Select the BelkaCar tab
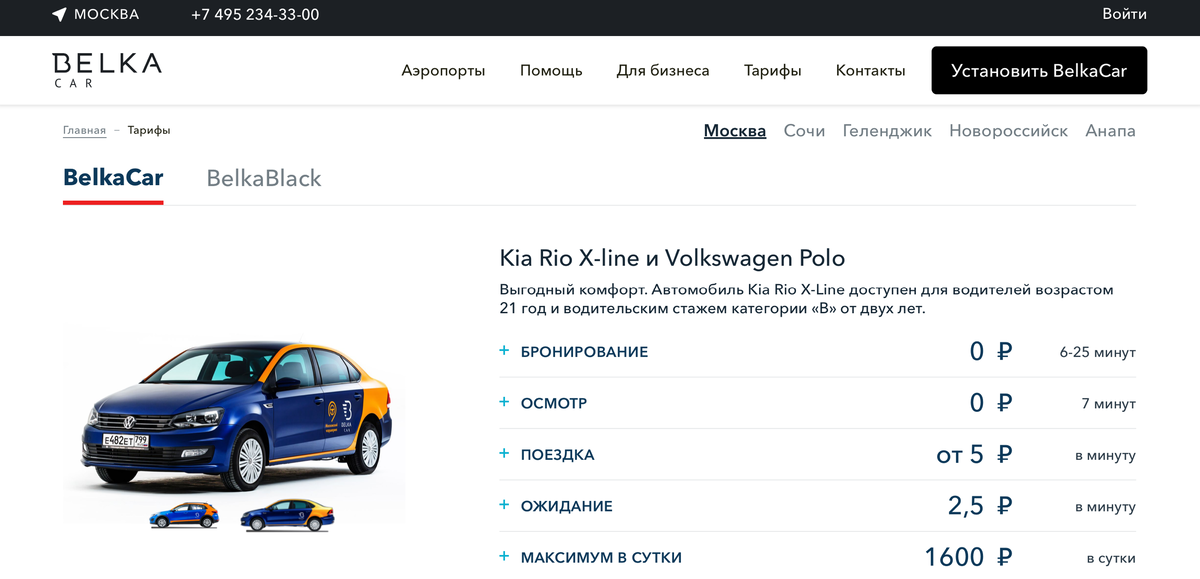Viewport: 1200px width, 579px height. tap(113, 178)
